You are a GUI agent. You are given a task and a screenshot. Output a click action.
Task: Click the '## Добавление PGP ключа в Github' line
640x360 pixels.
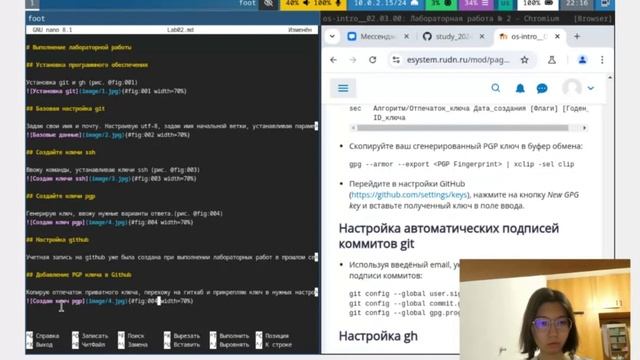click(x=79, y=275)
